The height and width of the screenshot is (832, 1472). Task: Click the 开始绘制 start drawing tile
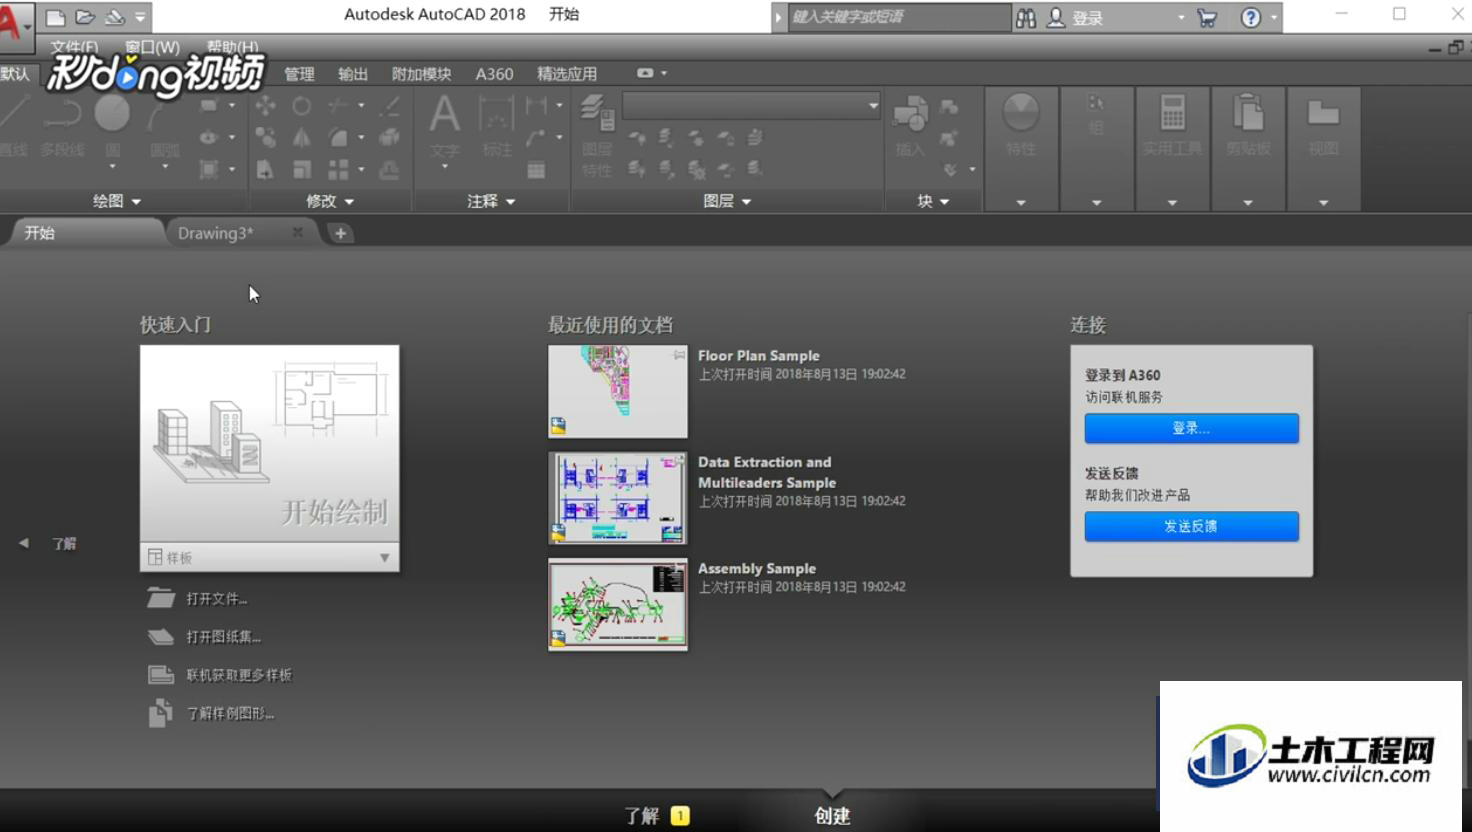pos(270,444)
